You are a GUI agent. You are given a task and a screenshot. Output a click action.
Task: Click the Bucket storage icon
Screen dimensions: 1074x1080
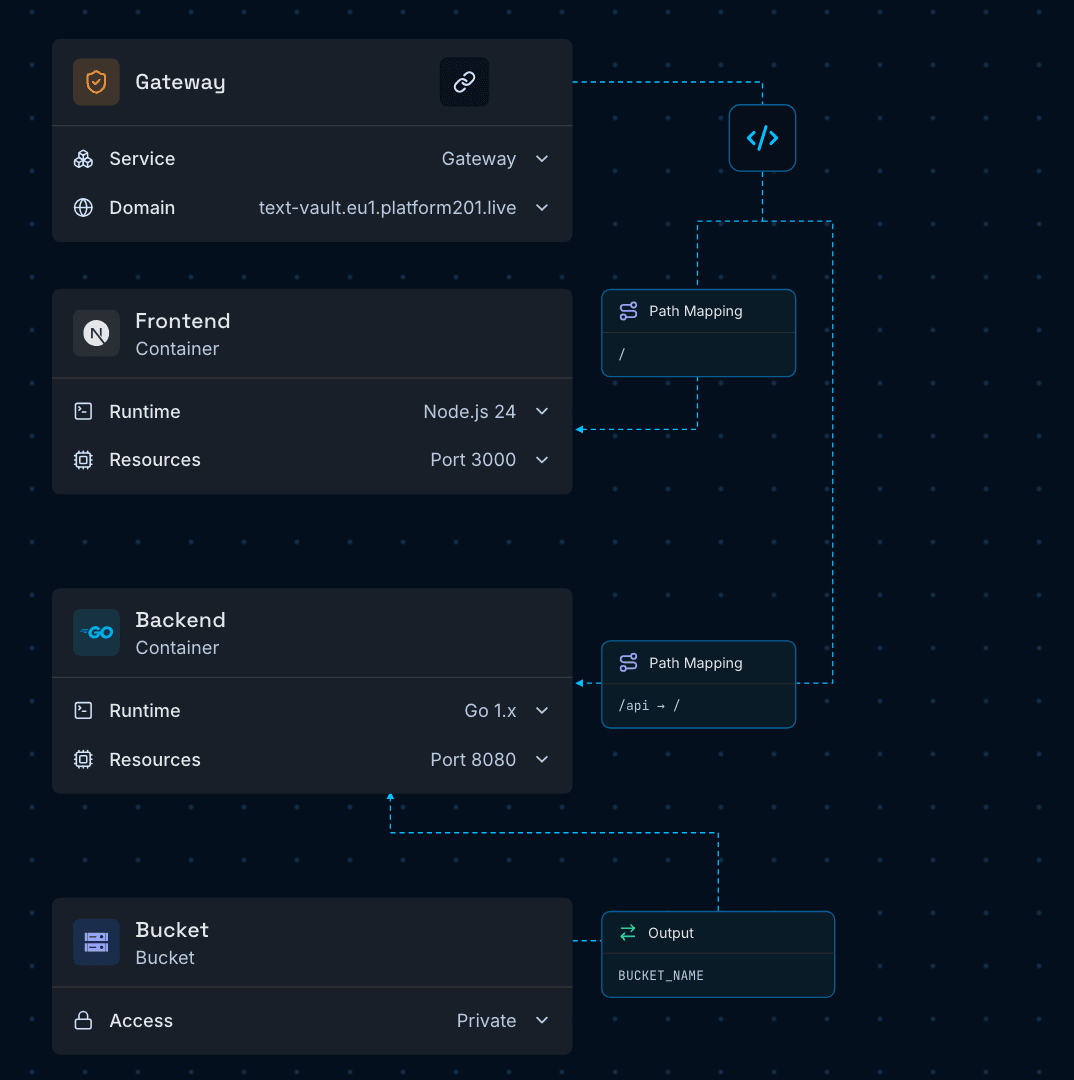point(96,942)
